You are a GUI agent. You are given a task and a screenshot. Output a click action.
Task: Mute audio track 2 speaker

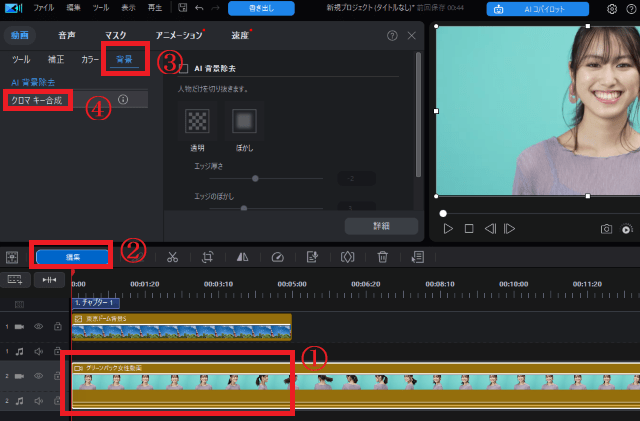tap(38, 401)
